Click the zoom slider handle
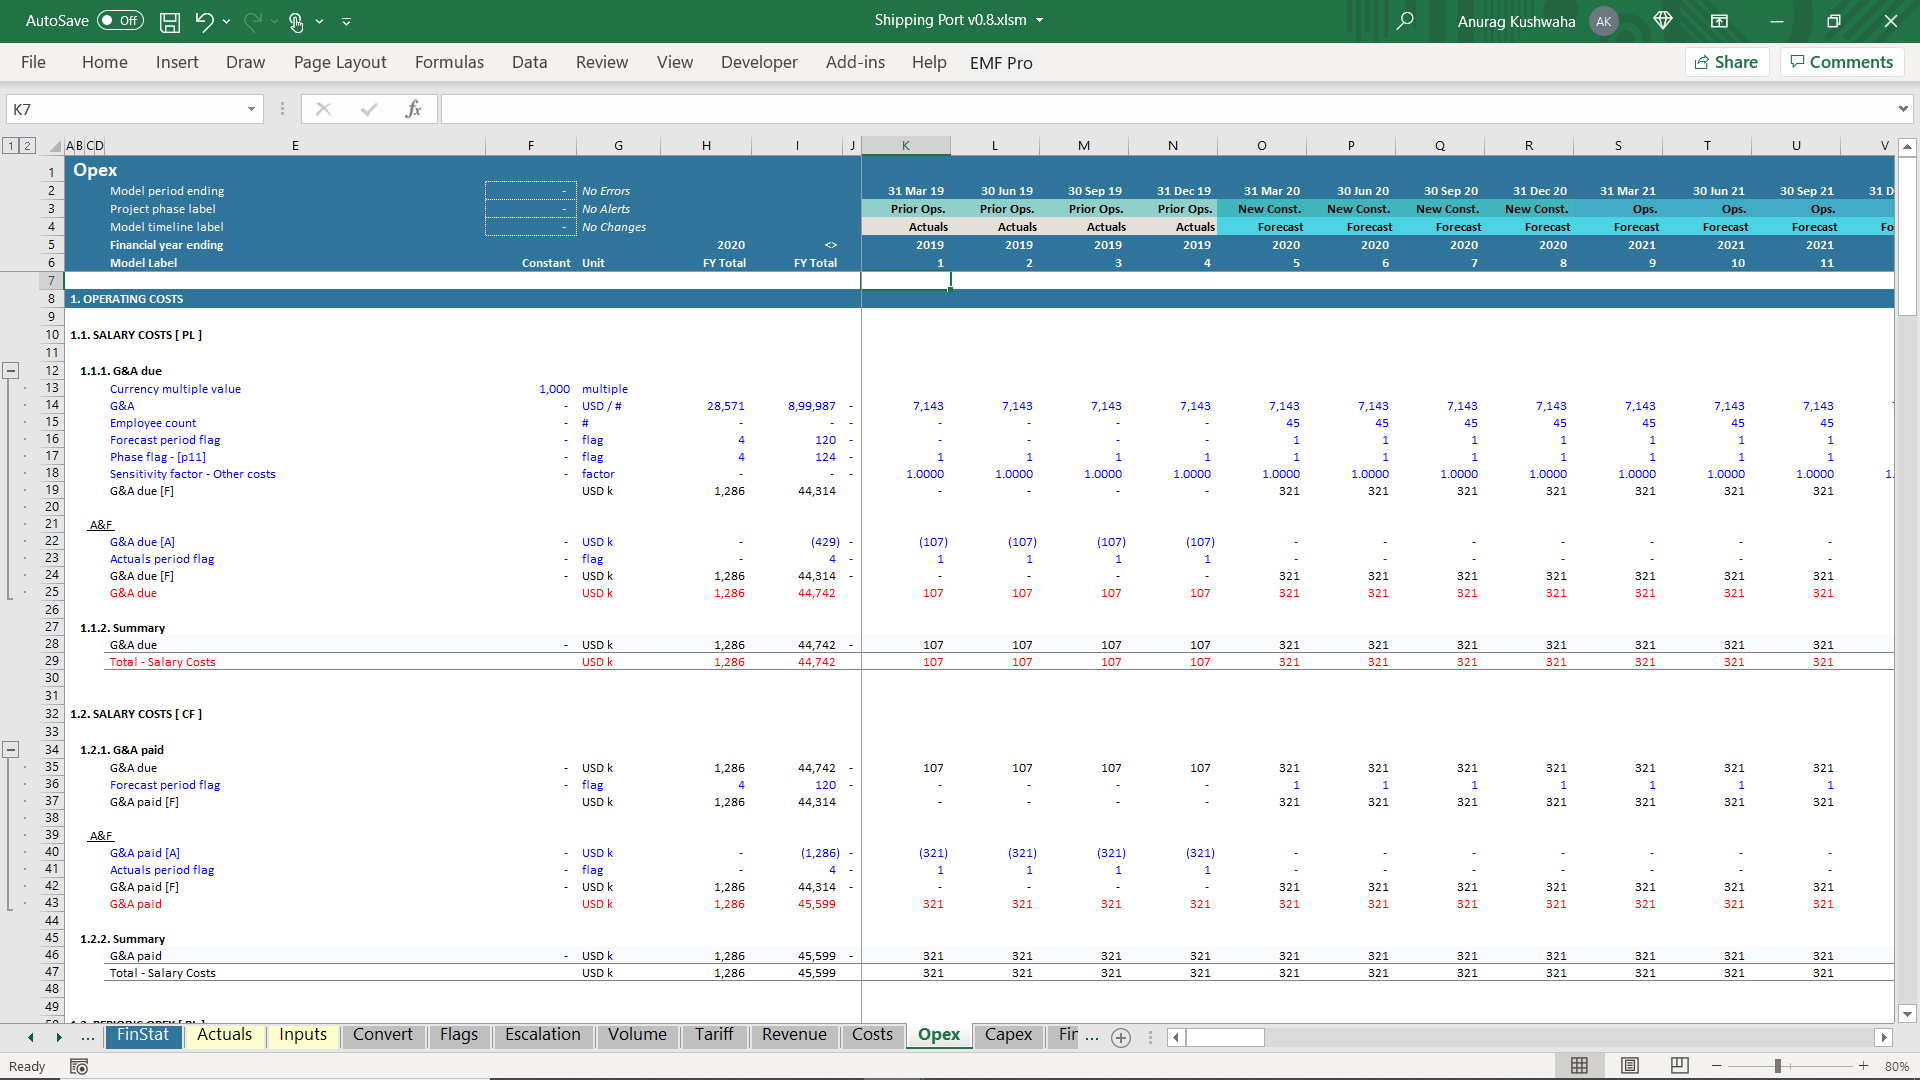1920x1080 pixels. 1778,1066
